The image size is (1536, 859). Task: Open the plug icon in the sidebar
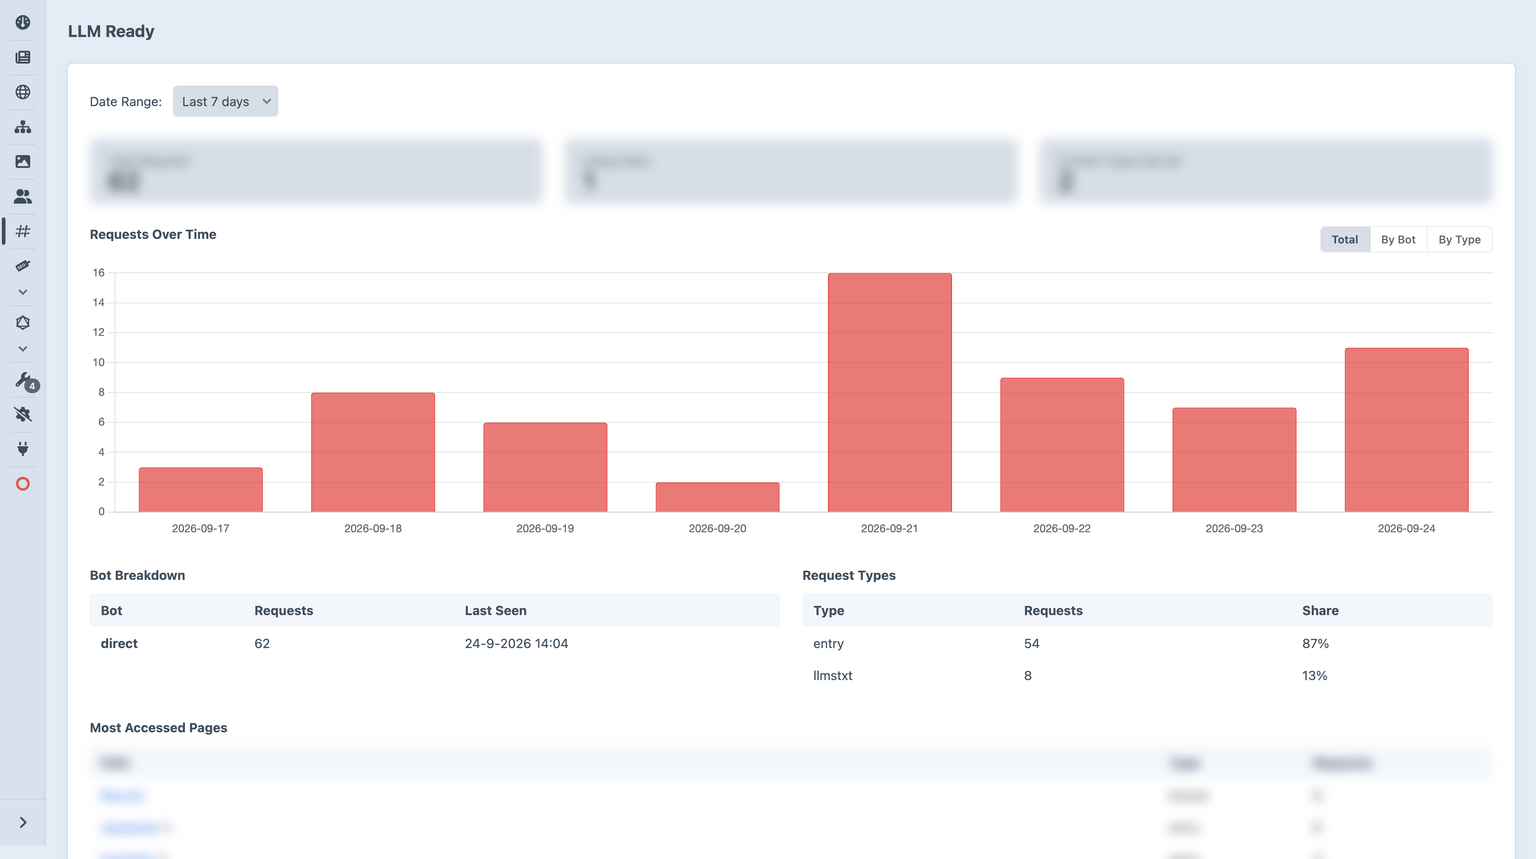click(22, 449)
